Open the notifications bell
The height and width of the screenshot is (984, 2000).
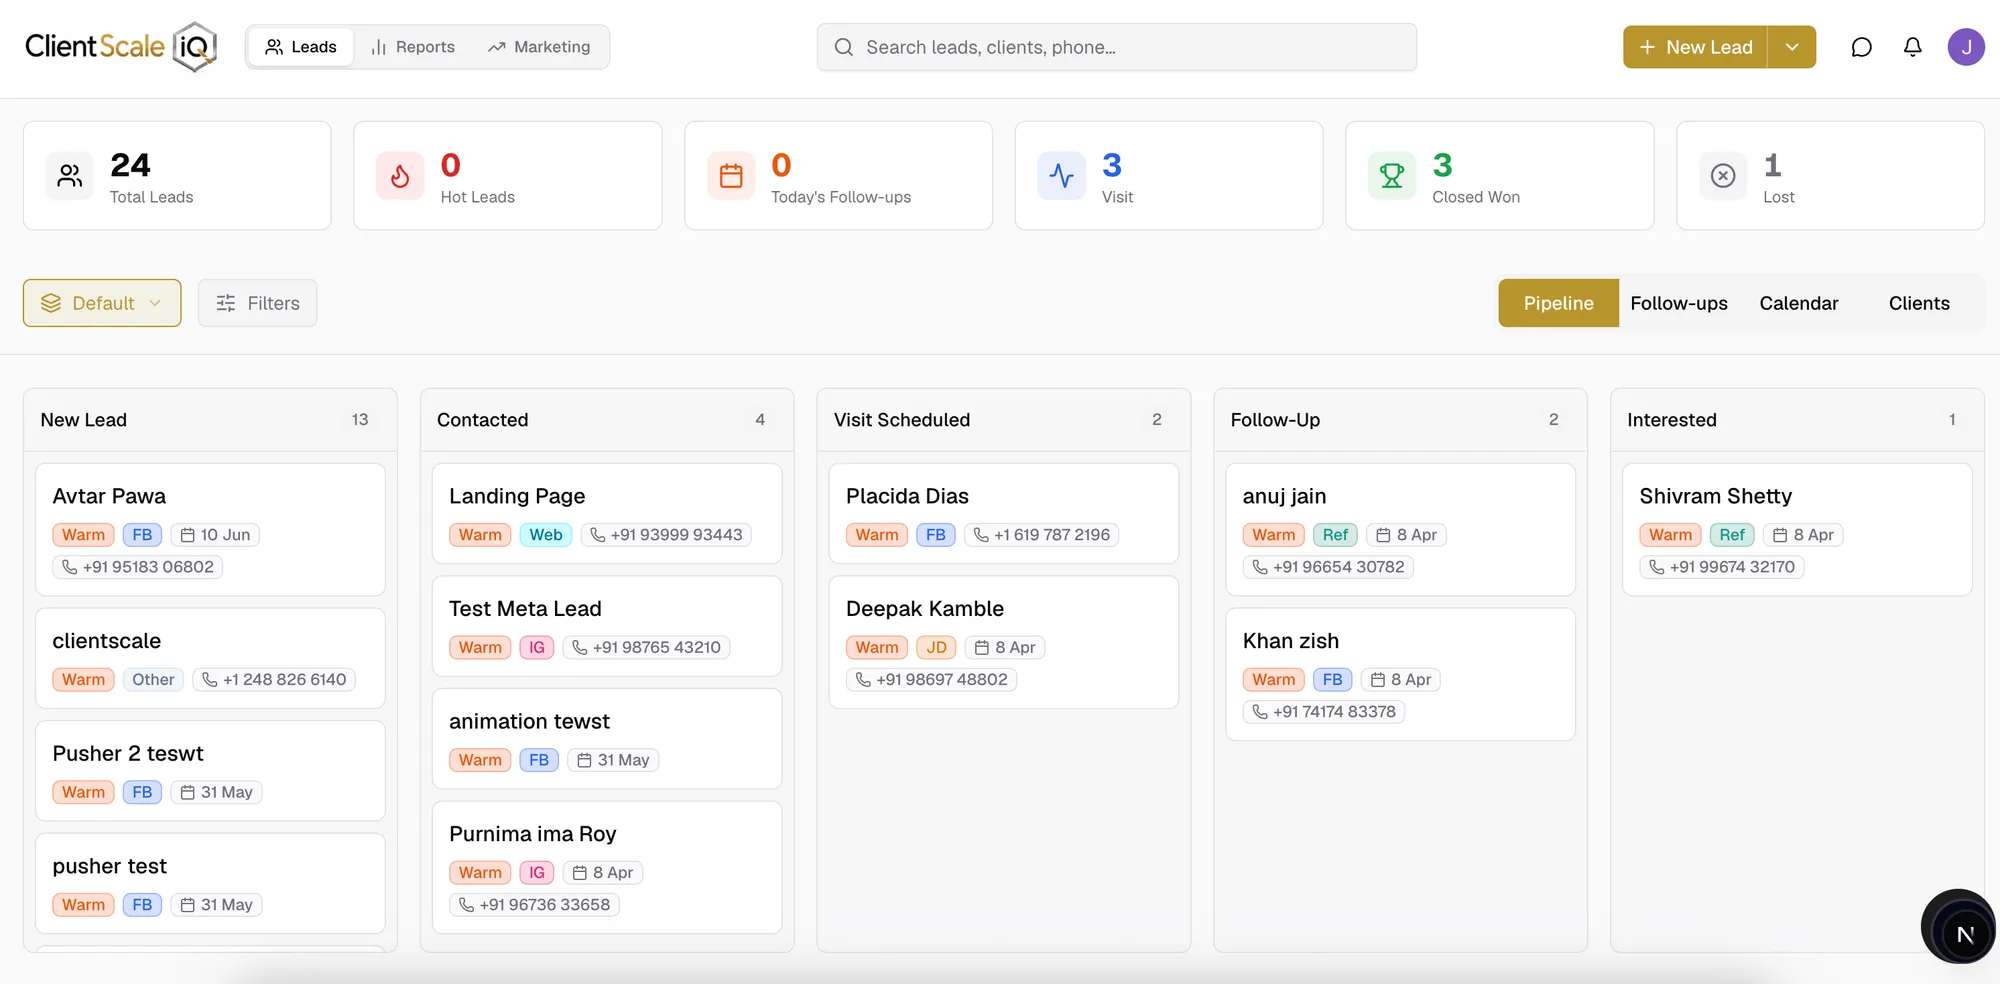[x=1912, y=47]
